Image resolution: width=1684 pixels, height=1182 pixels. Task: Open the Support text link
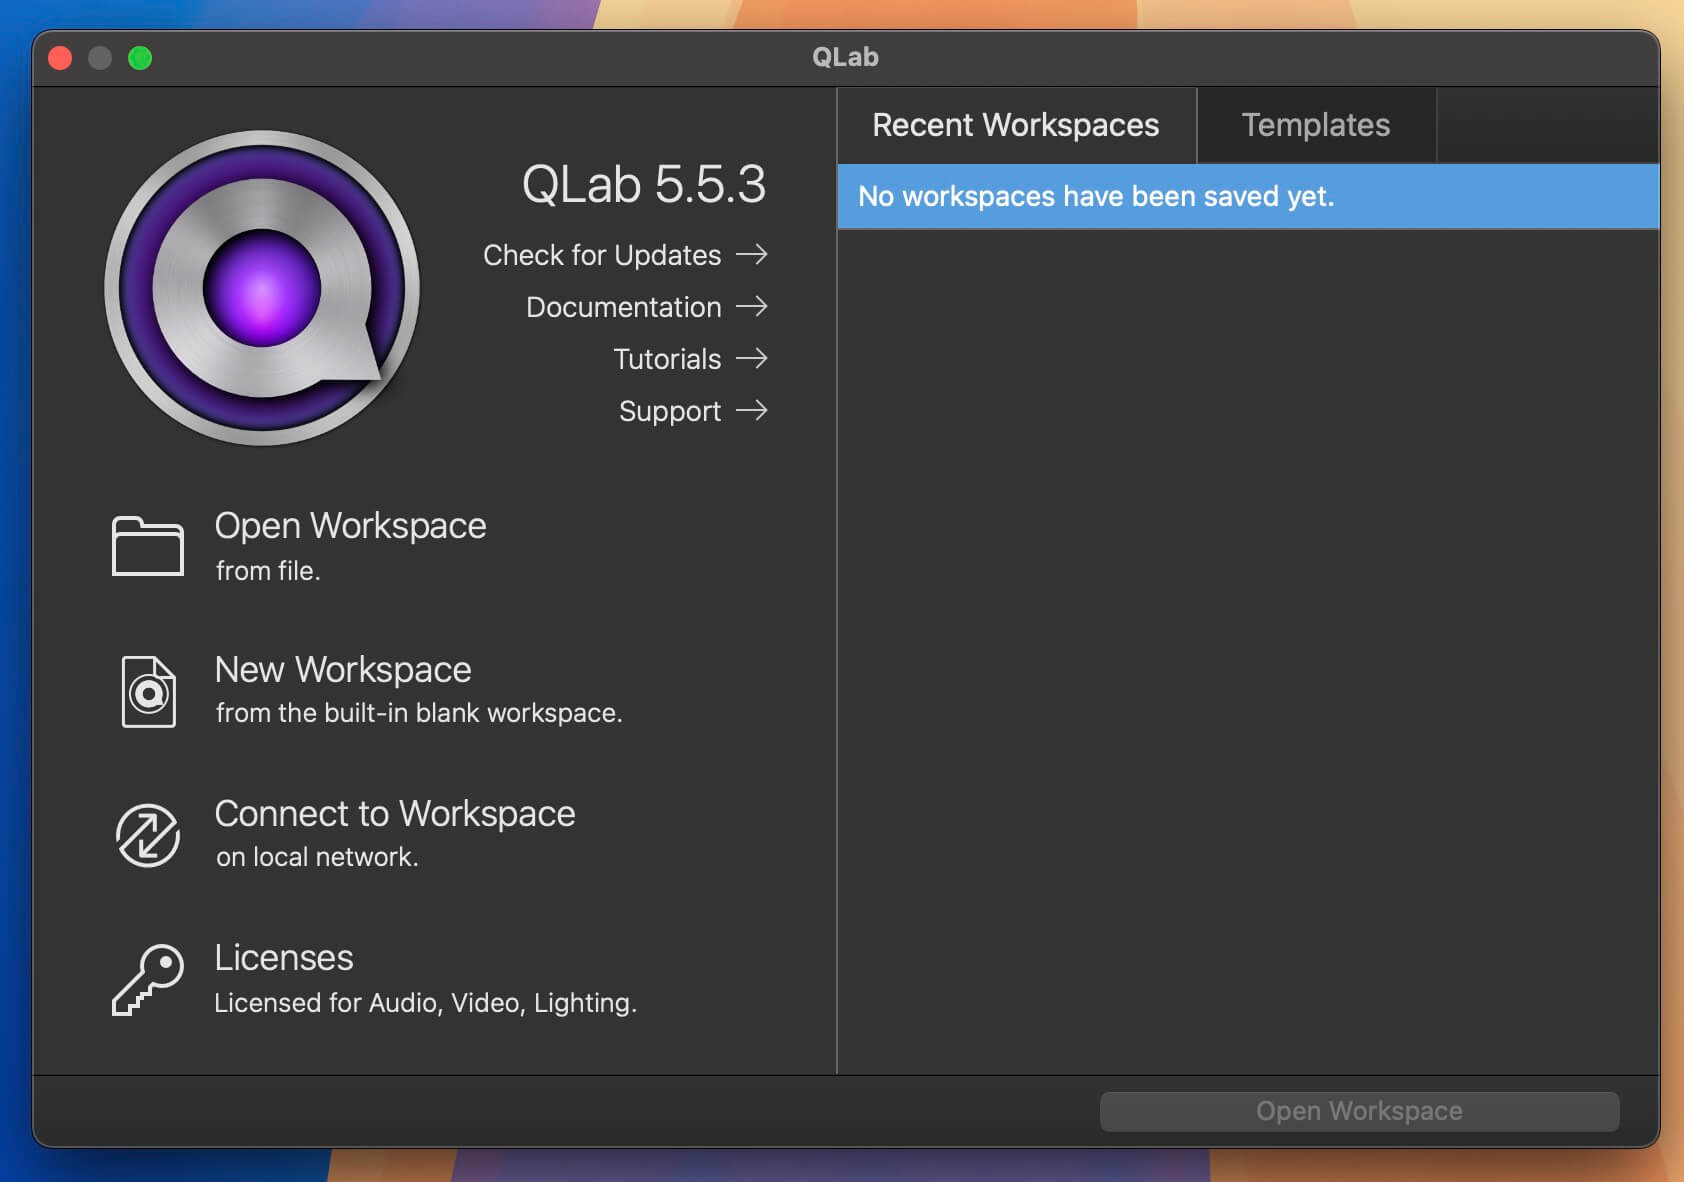pos(669,412)
